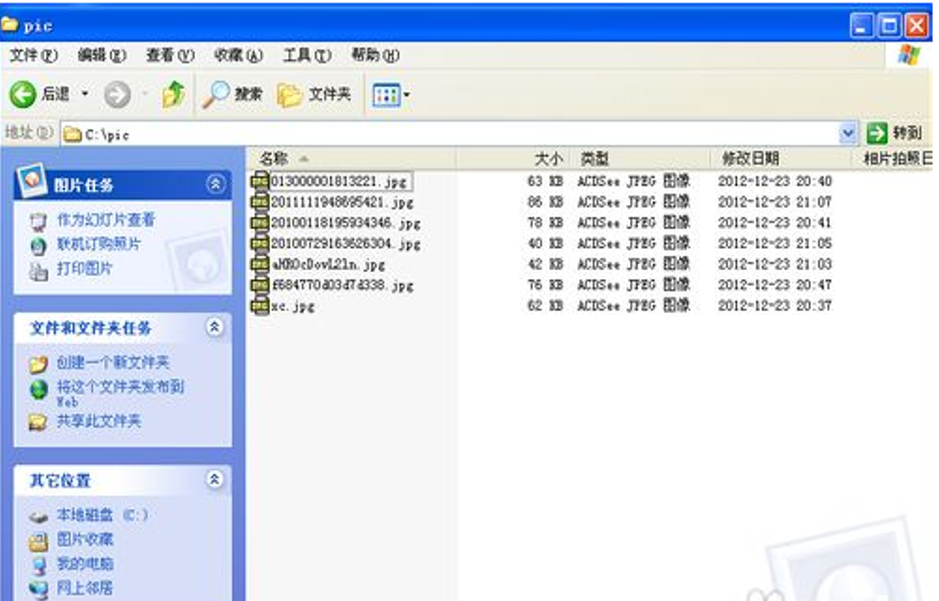Viewport: 939px width, 601px height.
Task: Click 作为幻灯片查看 link
Action: click(105, 220)
